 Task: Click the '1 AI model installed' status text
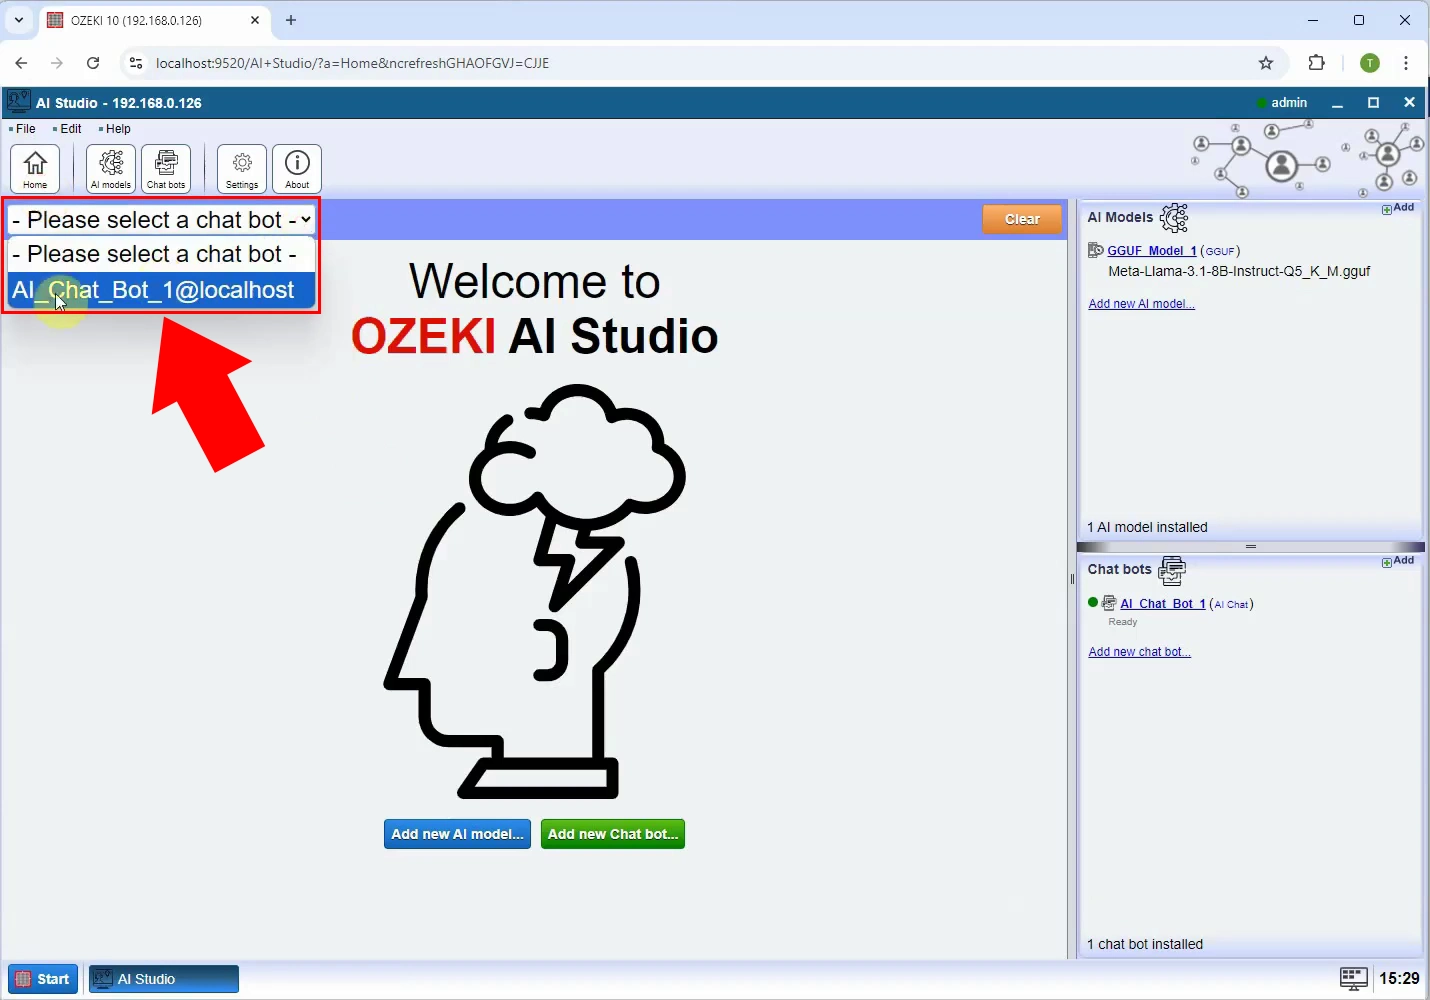(x=1147, y=527)
